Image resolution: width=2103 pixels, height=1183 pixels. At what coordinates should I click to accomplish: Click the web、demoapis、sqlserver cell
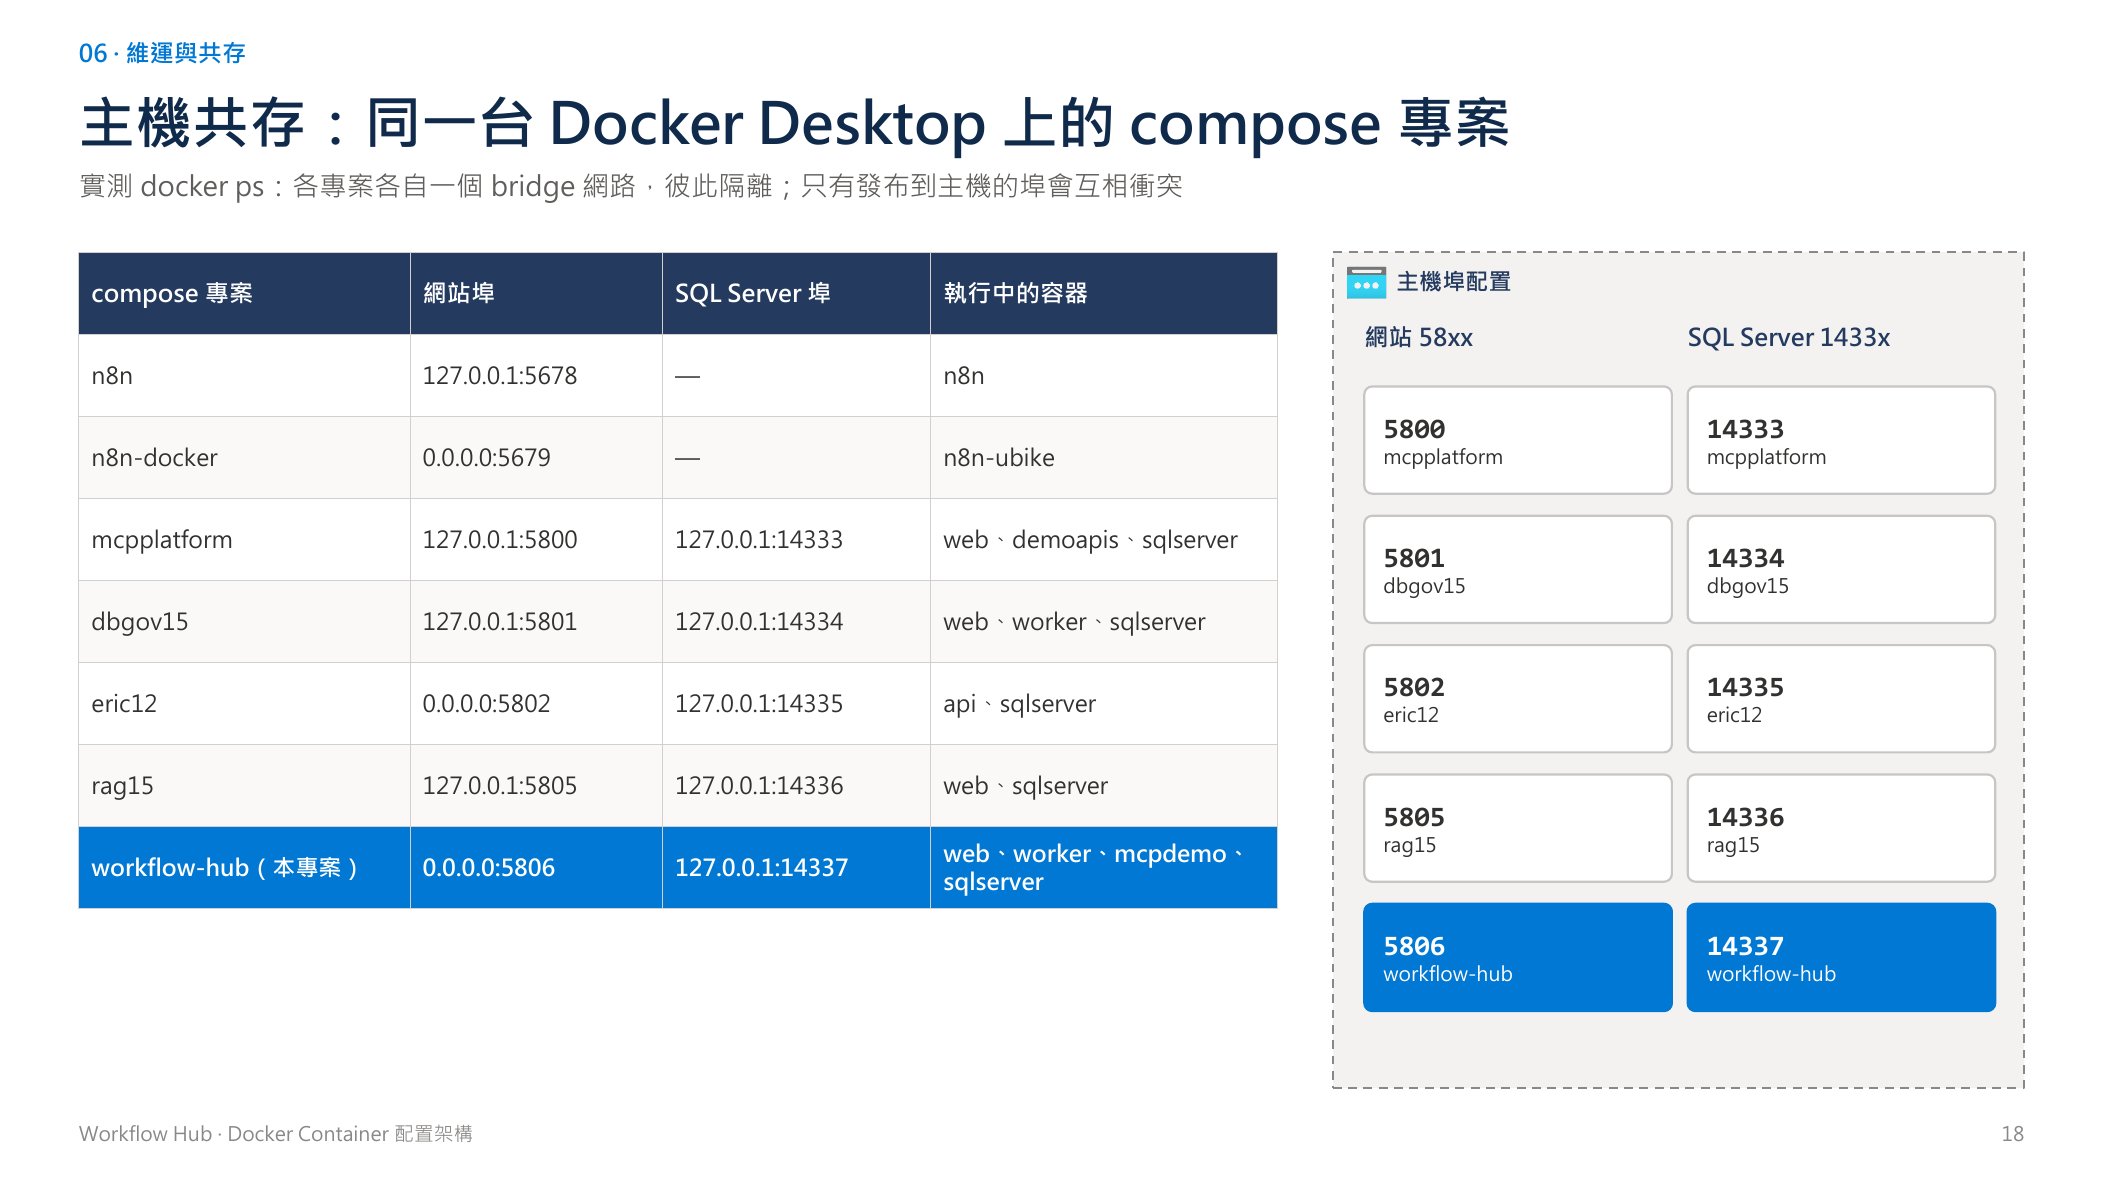click(x=1103, y=540)
